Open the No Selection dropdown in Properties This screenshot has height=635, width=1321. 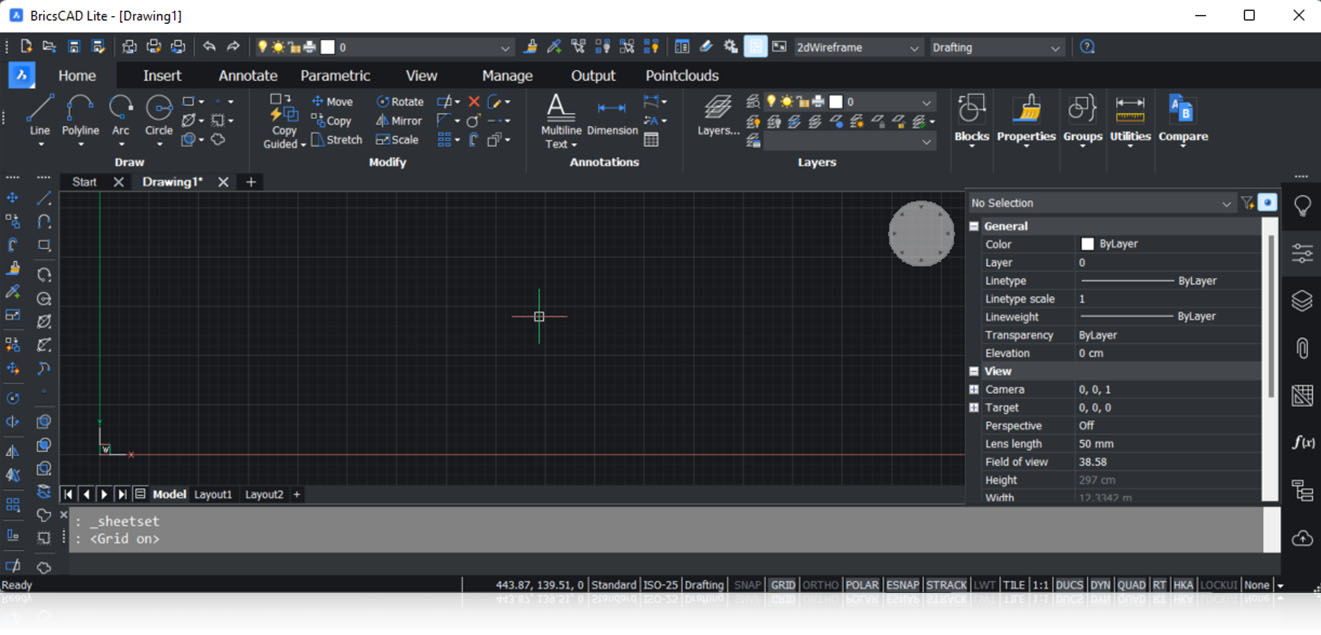(x=1102, y=203)
